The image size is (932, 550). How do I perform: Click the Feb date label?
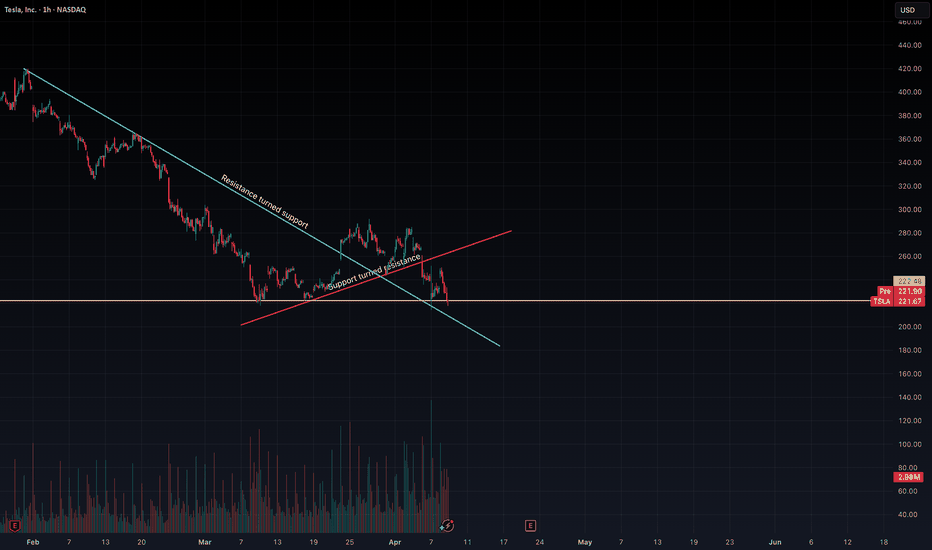point(33,542)
